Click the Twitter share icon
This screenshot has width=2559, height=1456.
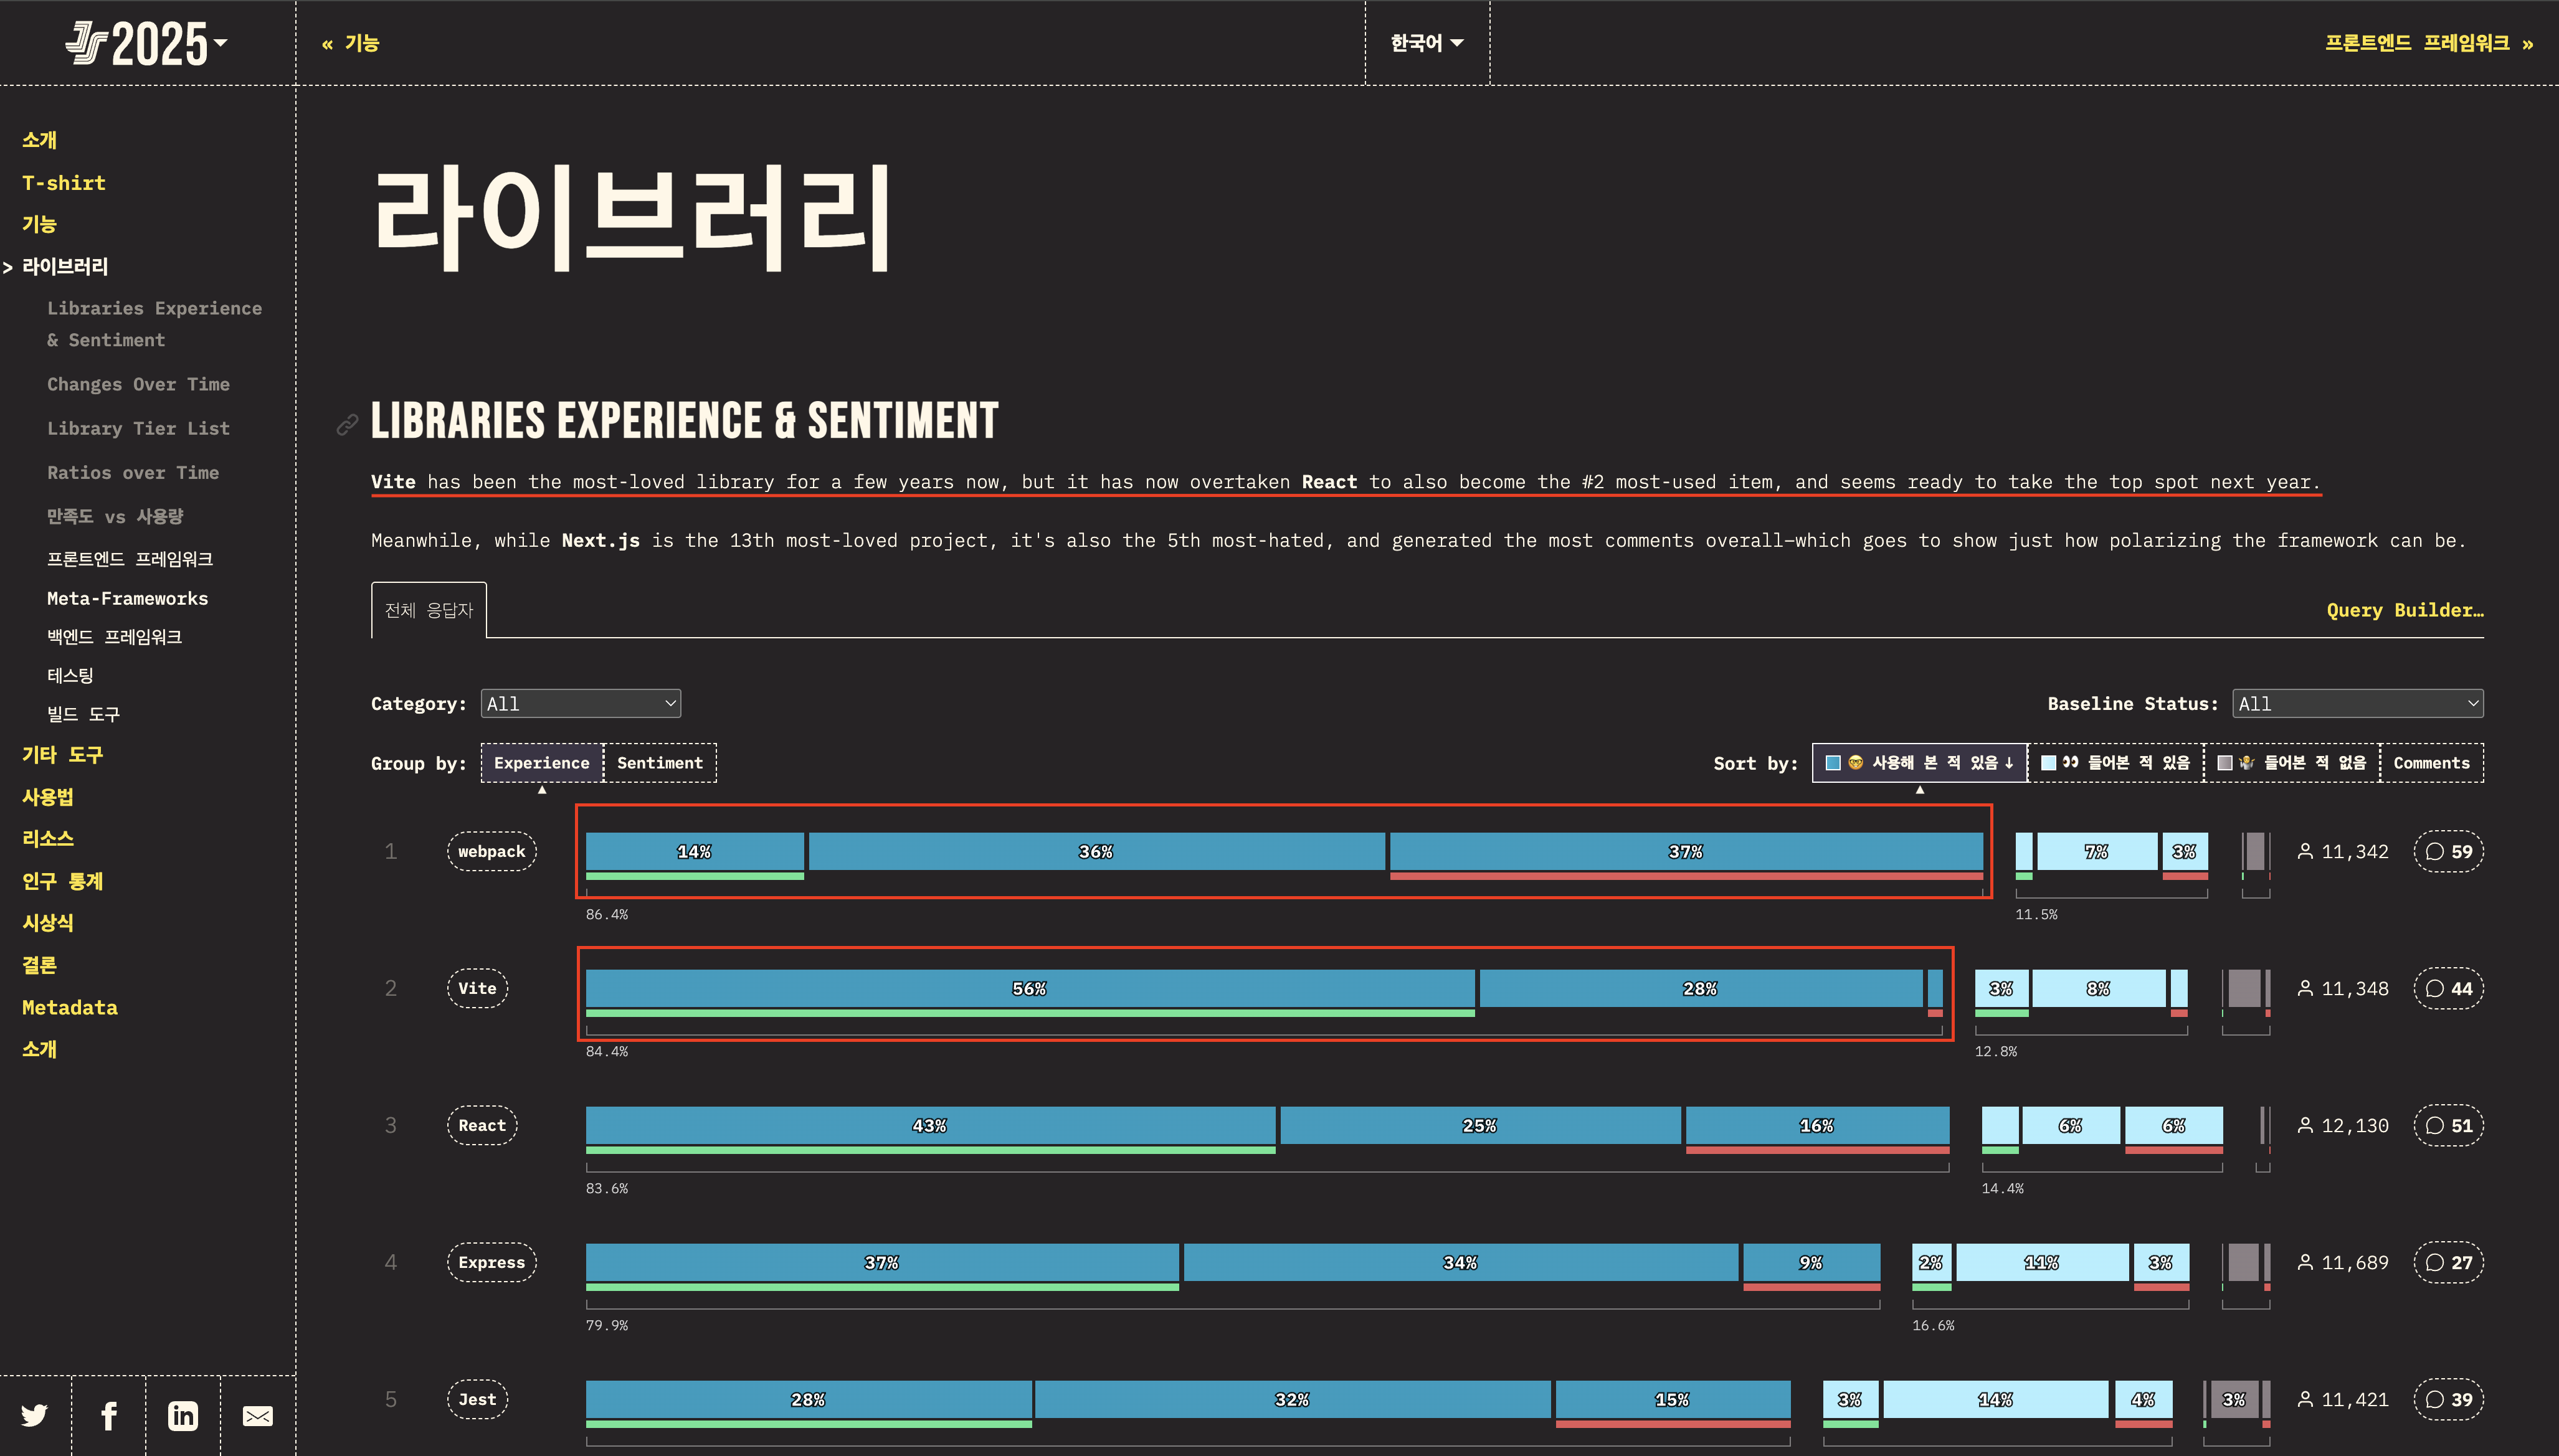(x=35, y=1415)
